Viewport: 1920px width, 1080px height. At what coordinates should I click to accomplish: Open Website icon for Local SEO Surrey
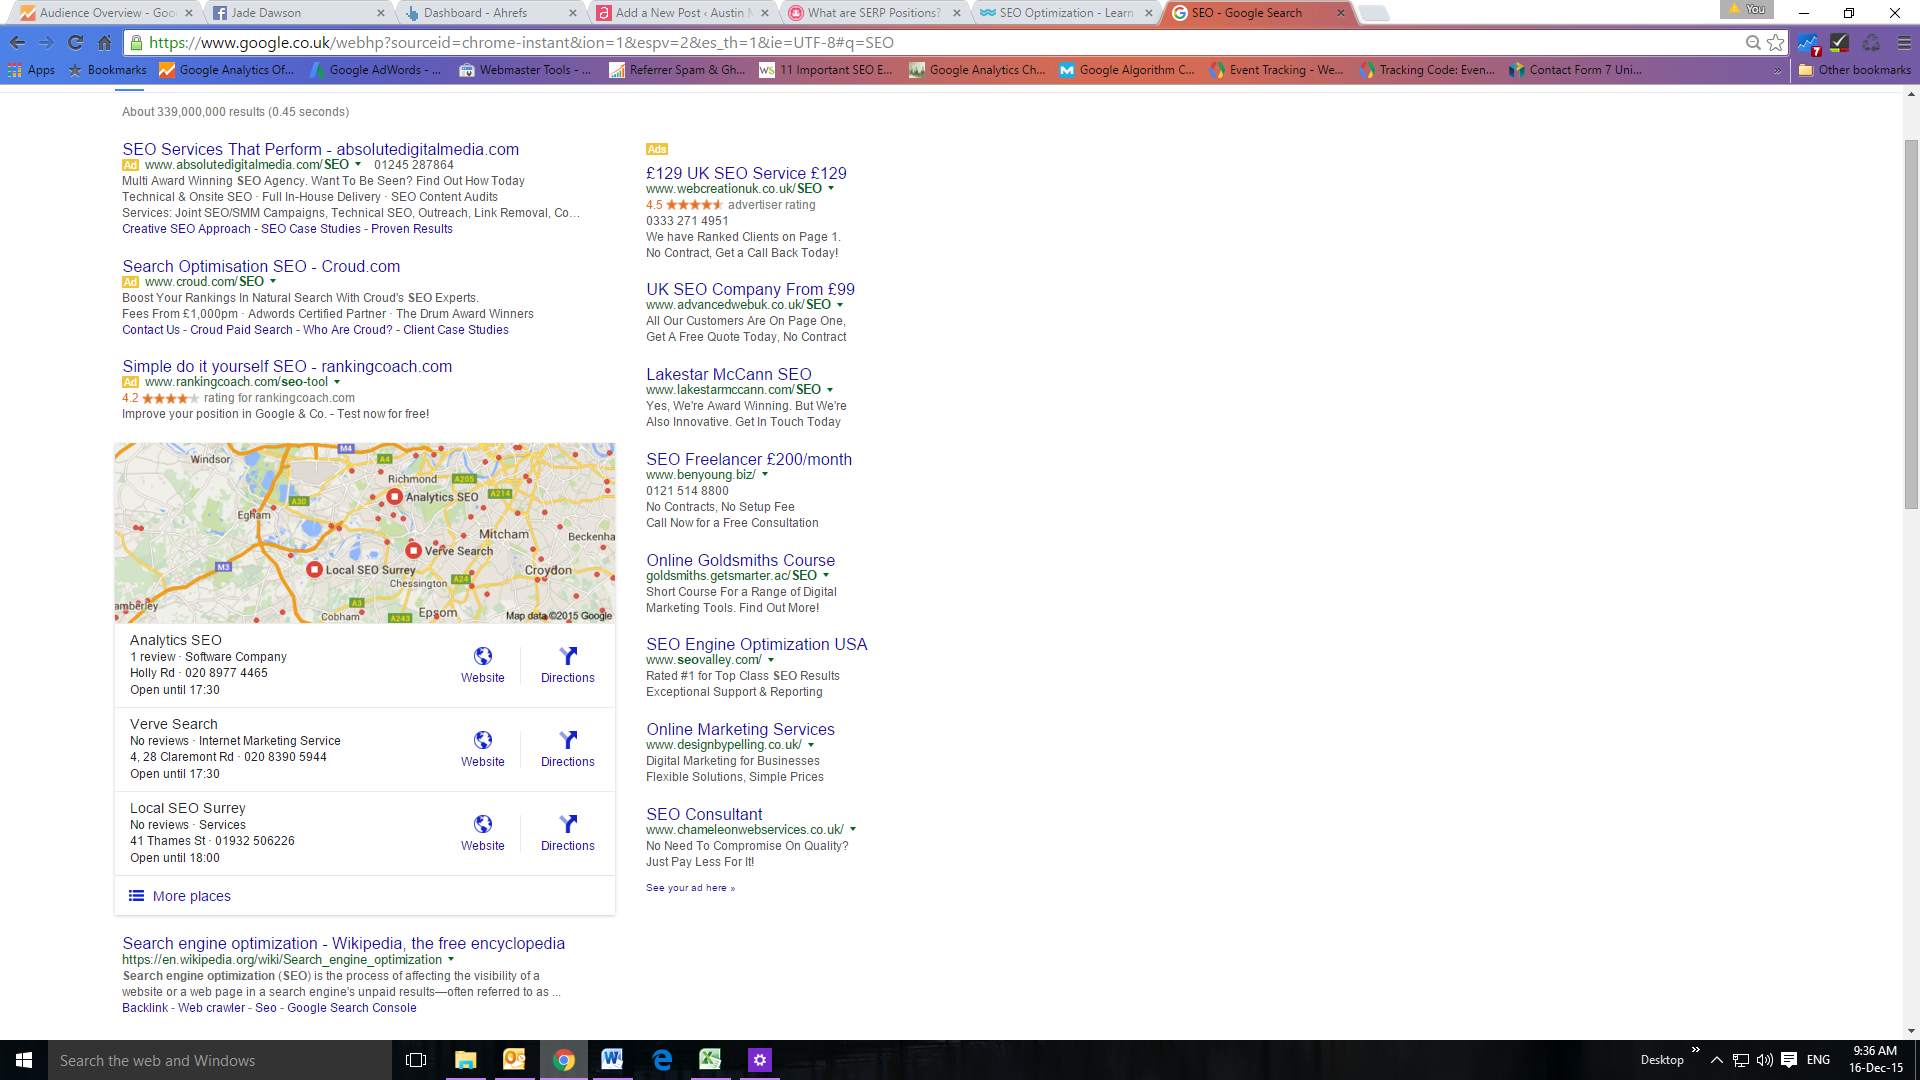point(483,824)
